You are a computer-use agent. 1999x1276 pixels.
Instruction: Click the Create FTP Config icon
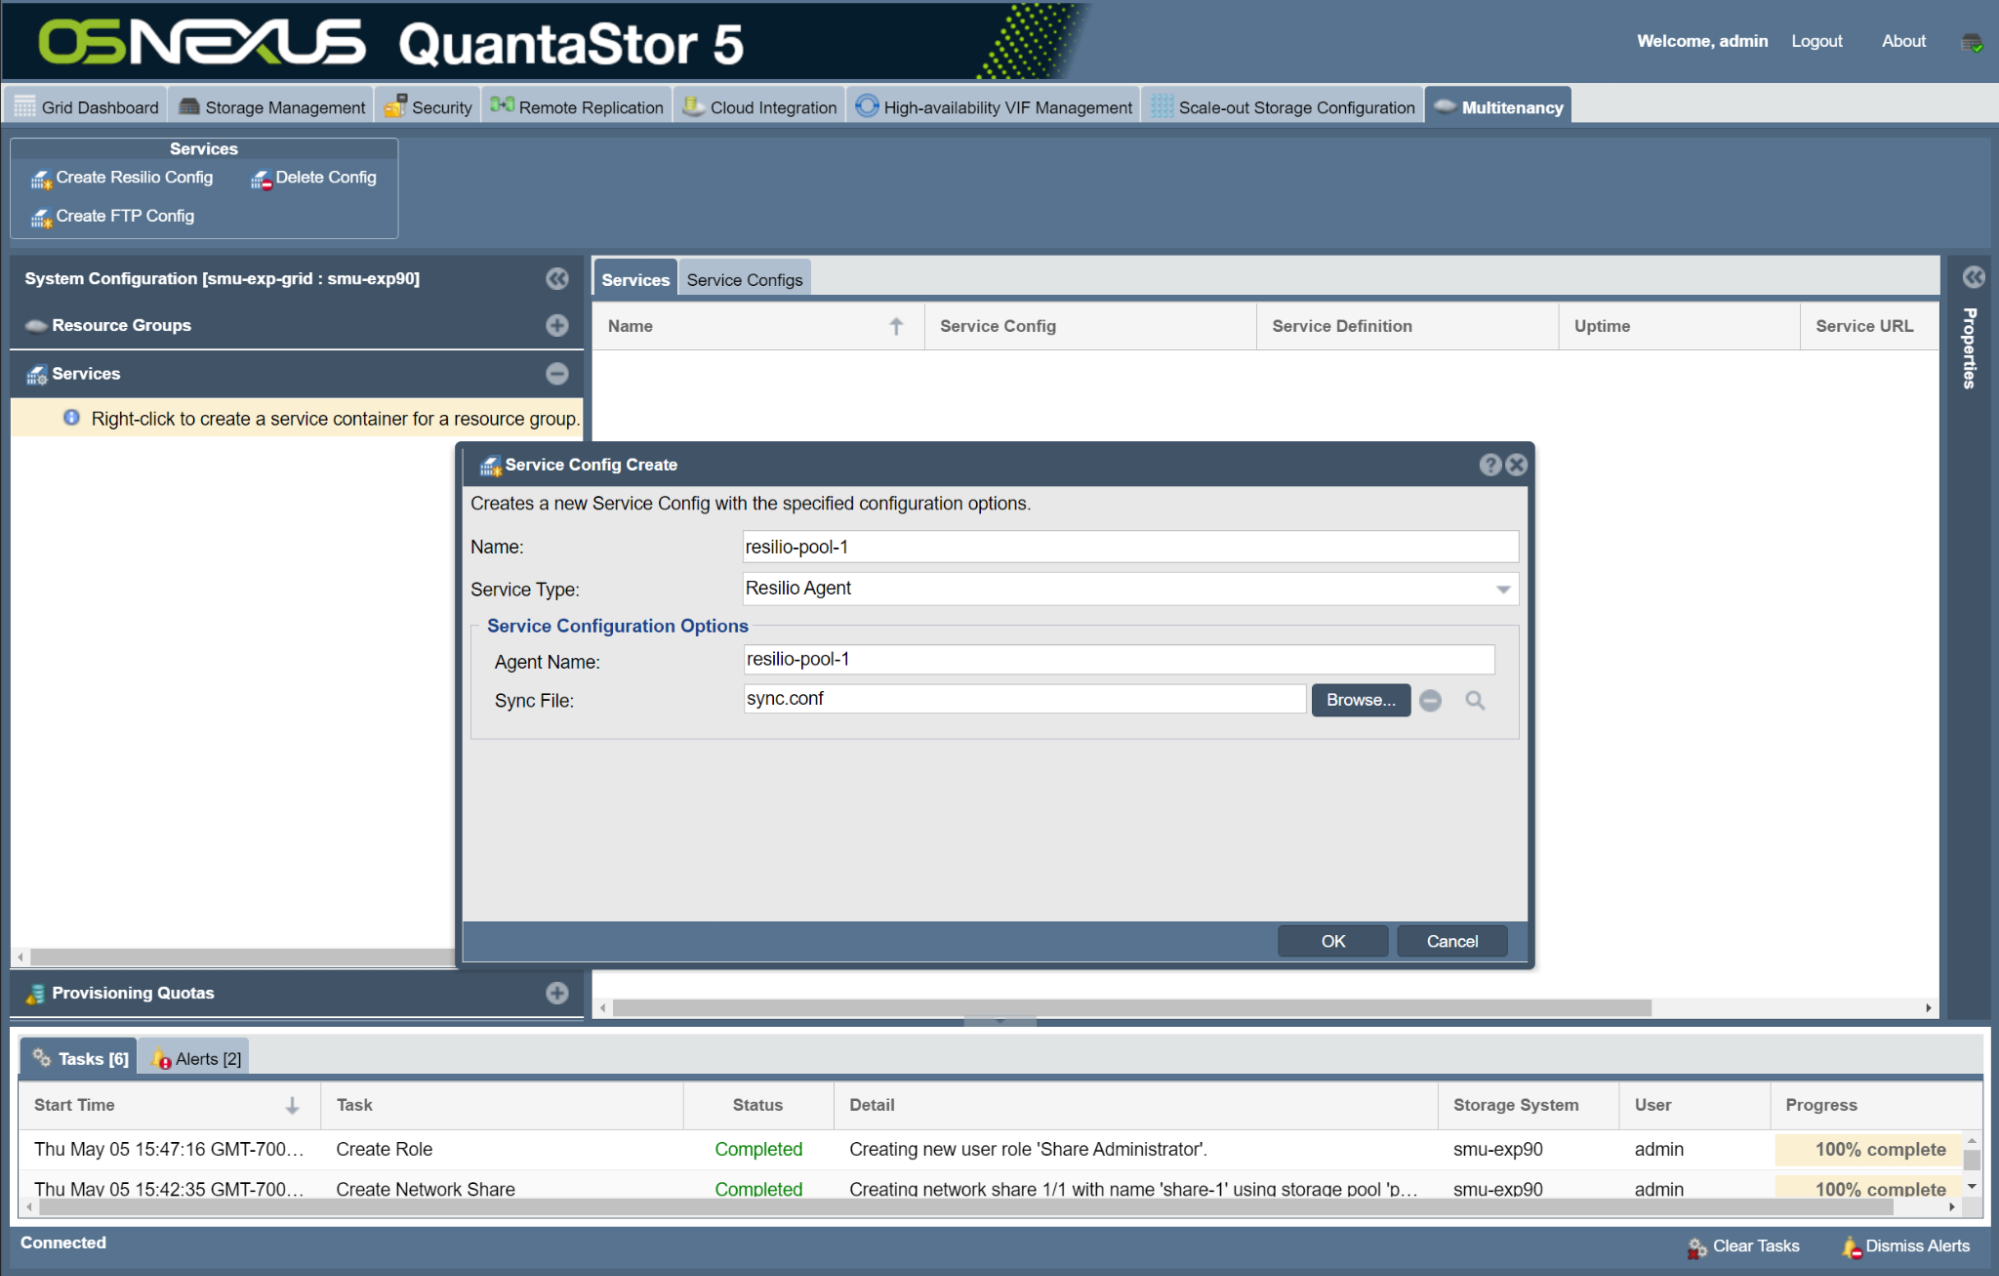point(41,217)
